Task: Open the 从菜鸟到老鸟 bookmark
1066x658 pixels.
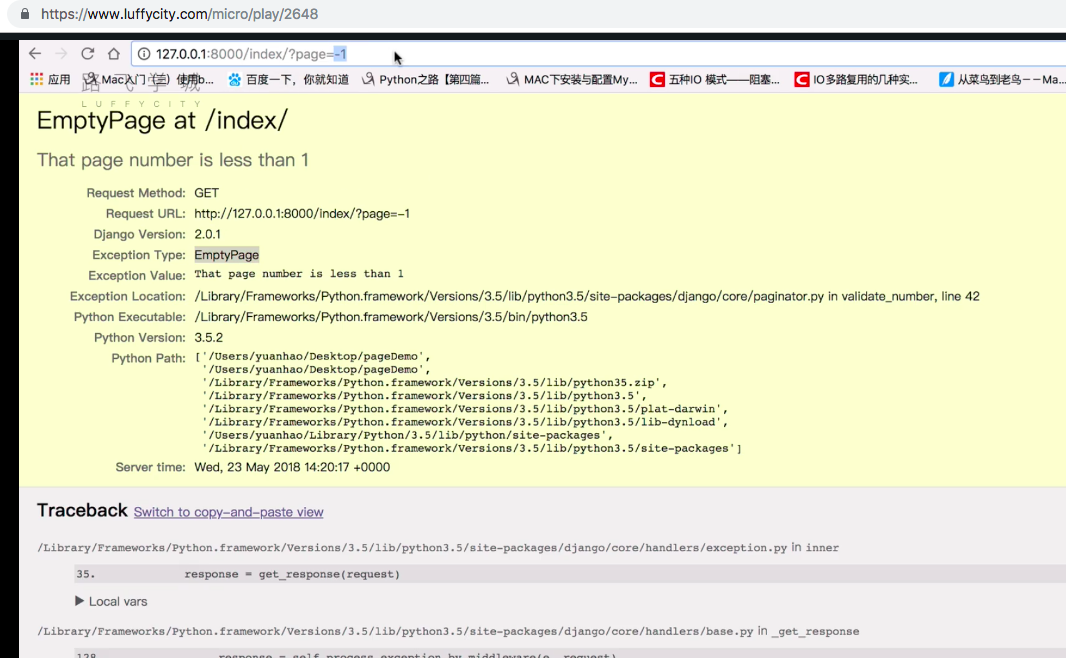Action: (1002, 80)
